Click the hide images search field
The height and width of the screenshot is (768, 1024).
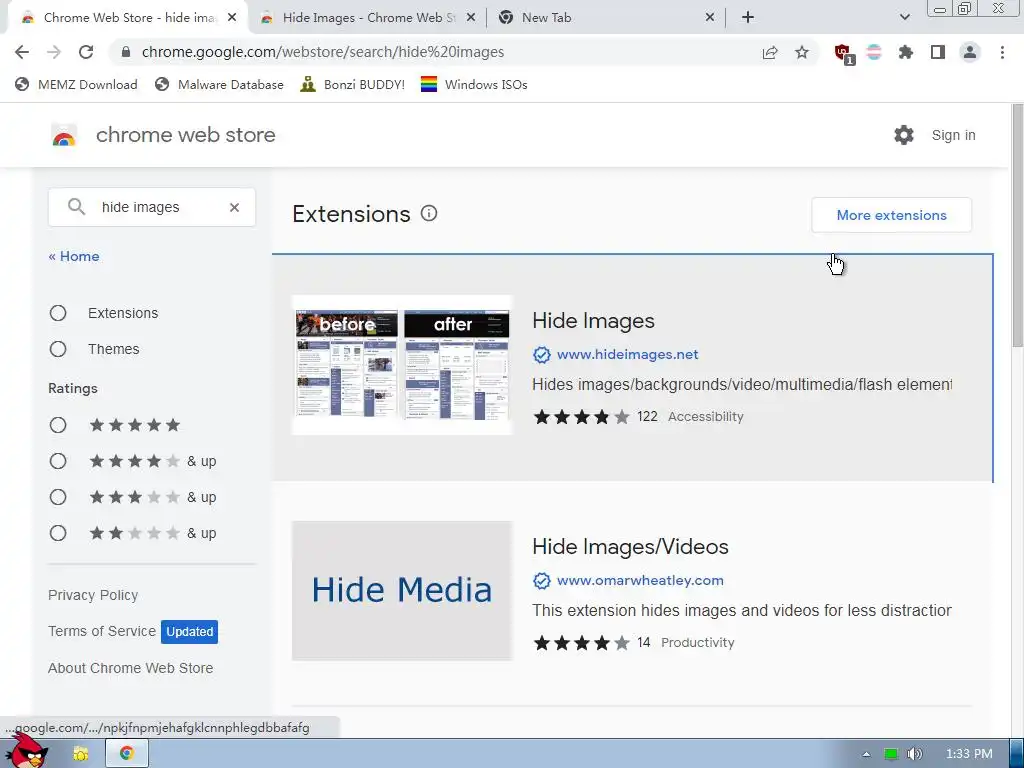click(152, 208)
